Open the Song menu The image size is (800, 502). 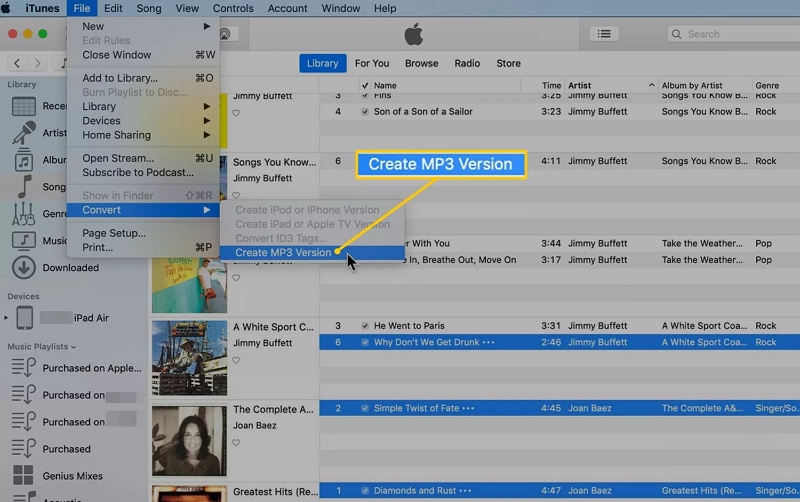click(149, 8)
